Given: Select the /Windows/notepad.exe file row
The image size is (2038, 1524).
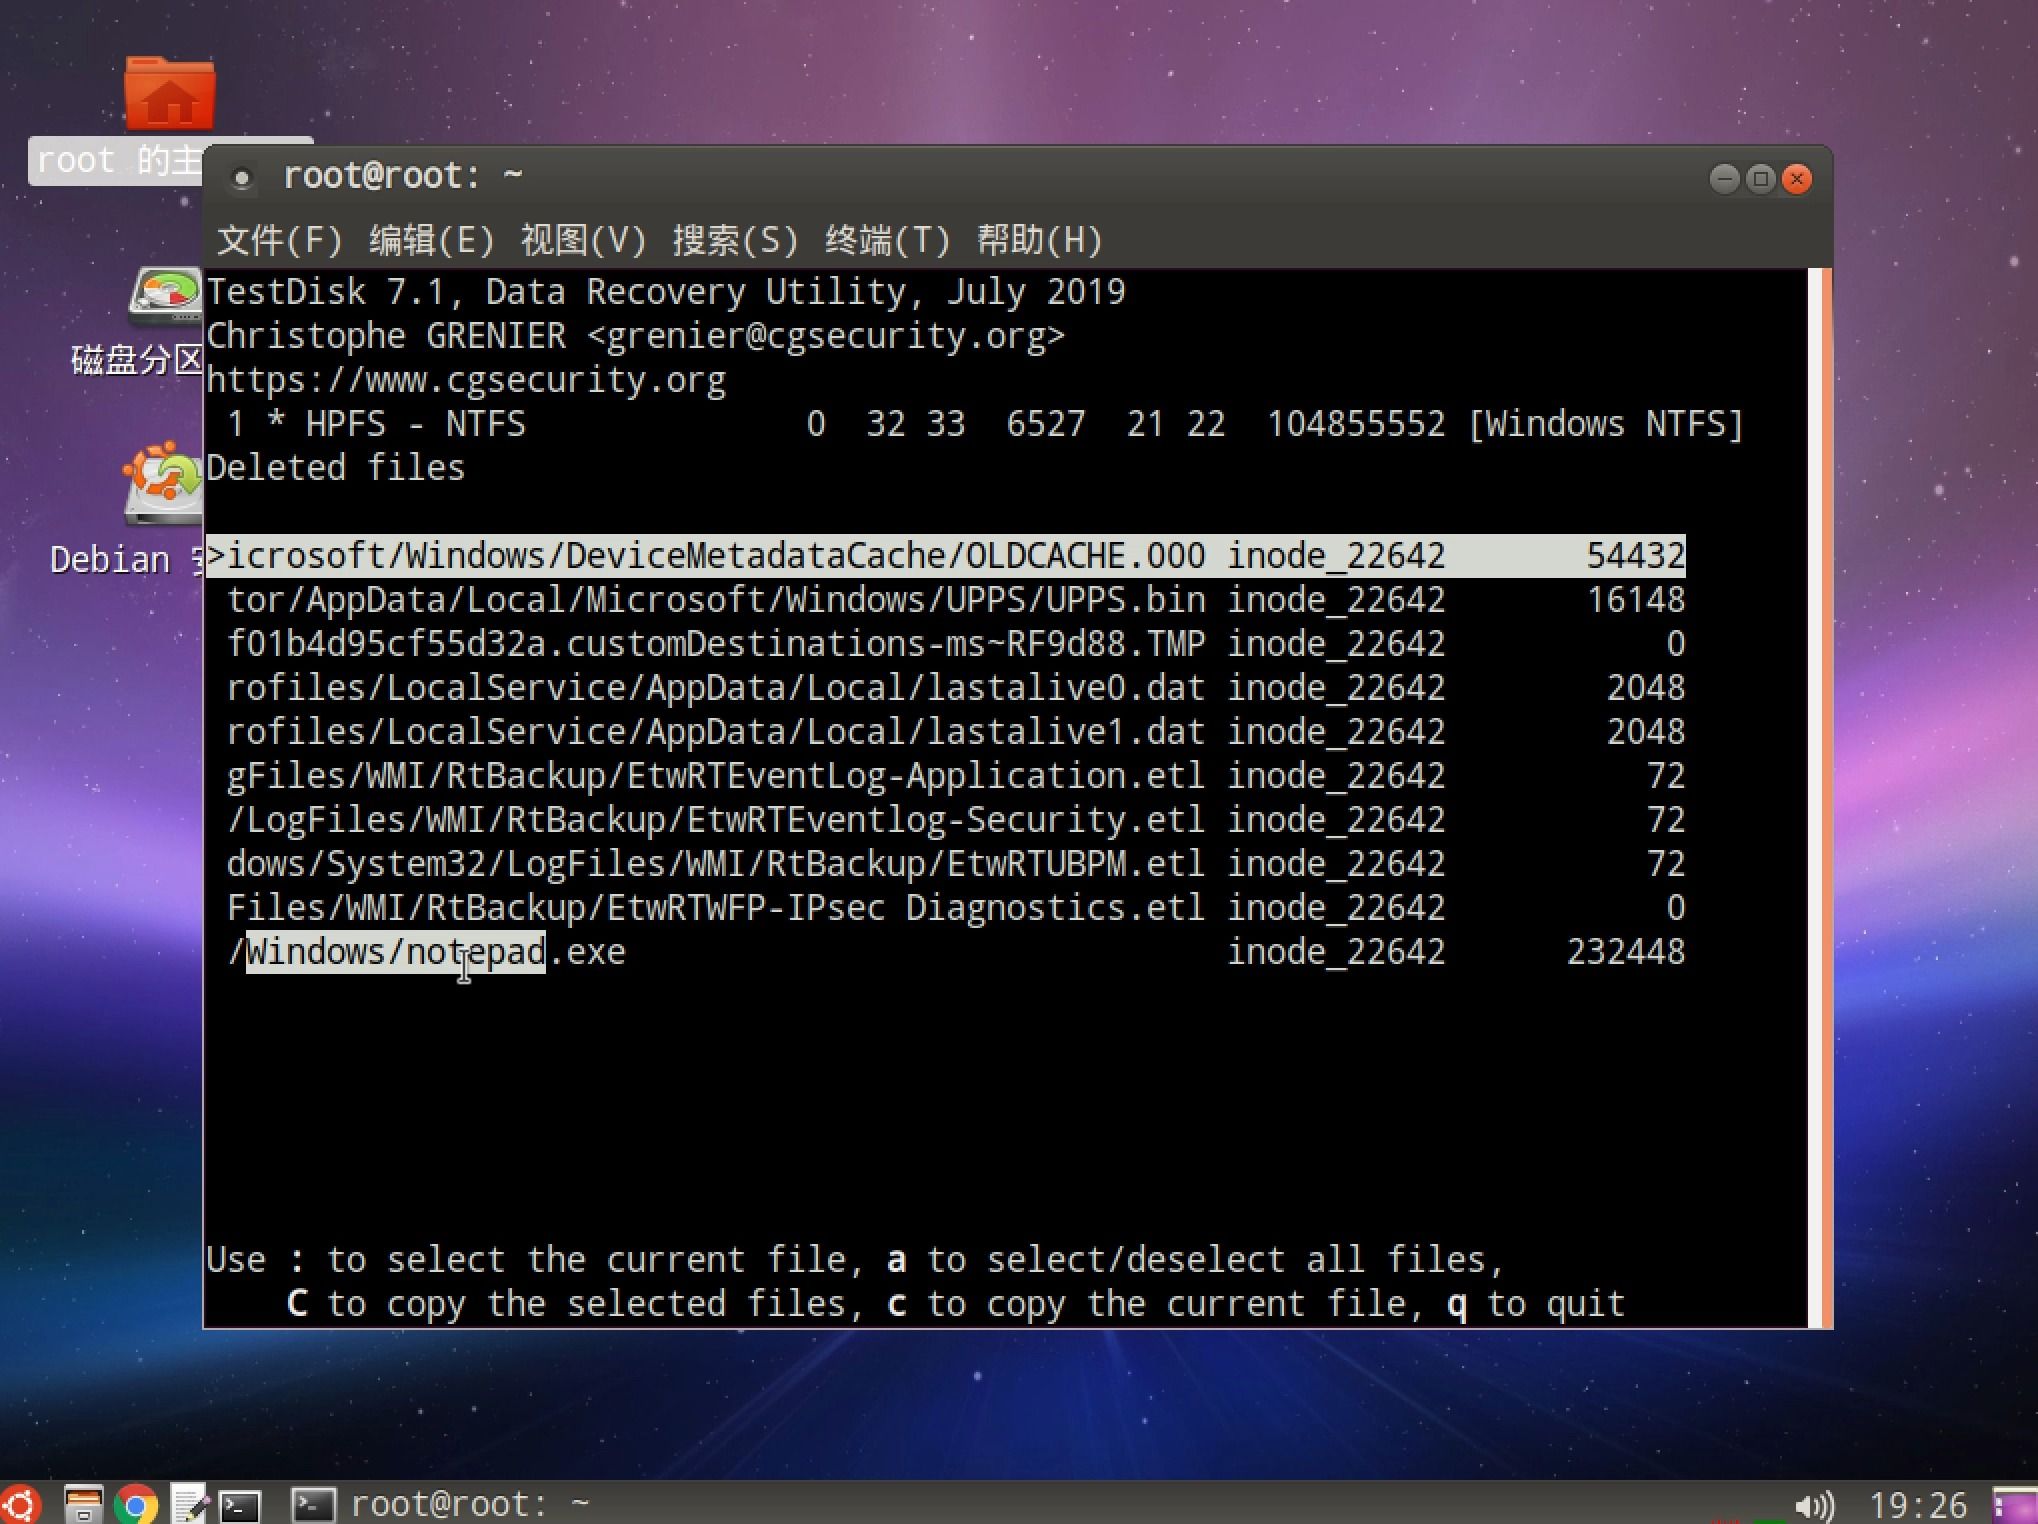Looking at the screenshot, I should (946, 952).
